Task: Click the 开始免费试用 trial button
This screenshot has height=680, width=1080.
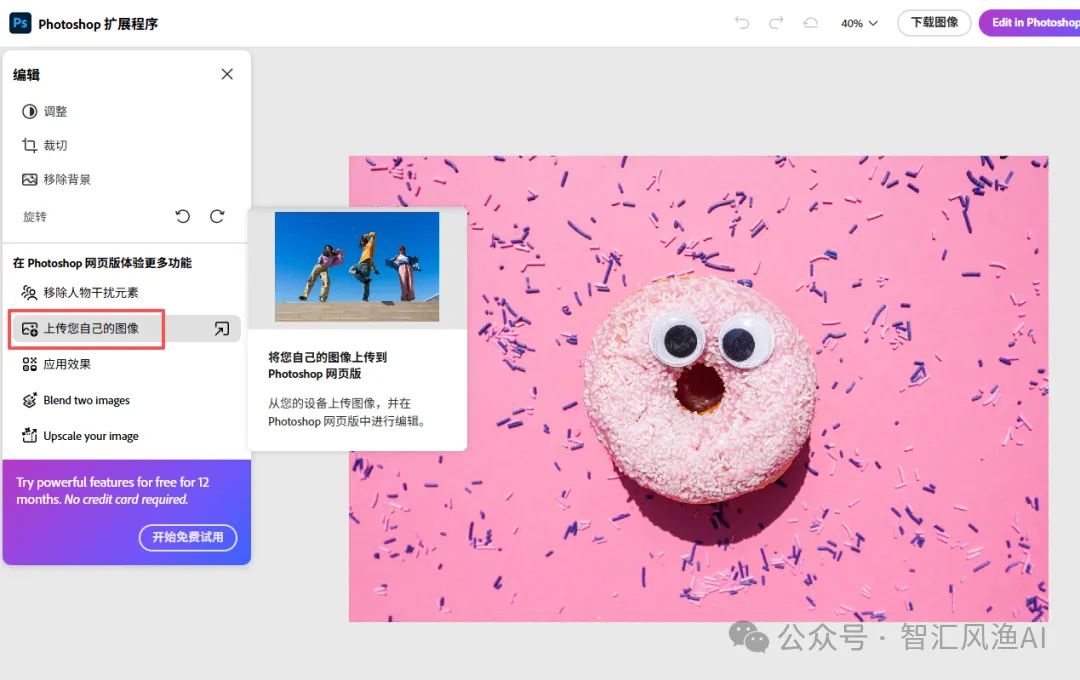Action: point(188,537)
